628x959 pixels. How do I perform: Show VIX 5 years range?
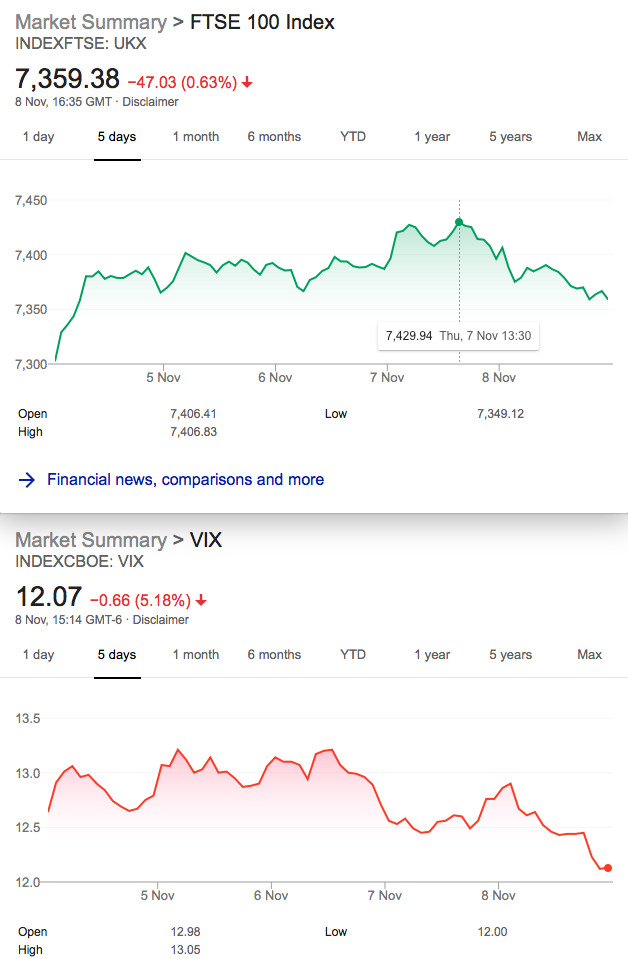tap(511, 655)
